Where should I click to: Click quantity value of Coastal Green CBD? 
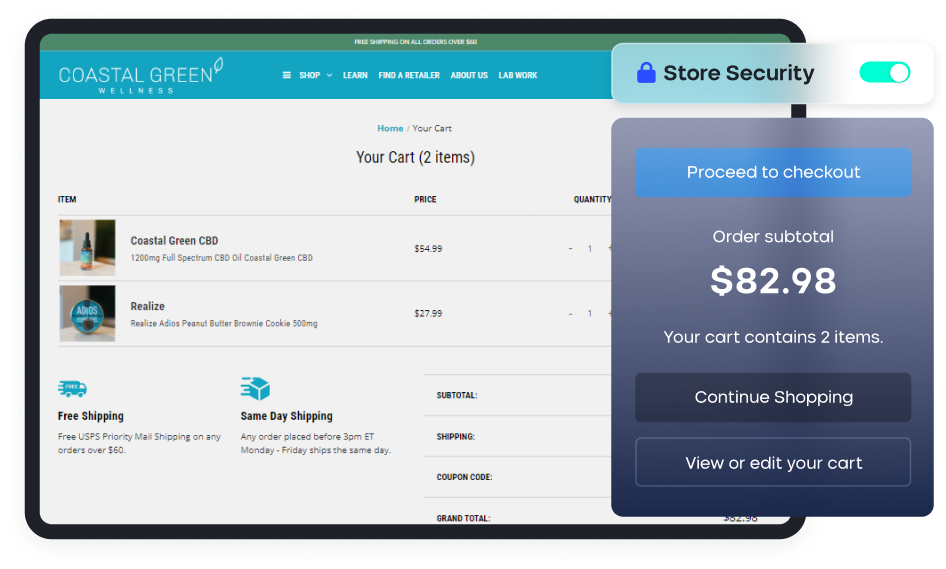(589, 249)
